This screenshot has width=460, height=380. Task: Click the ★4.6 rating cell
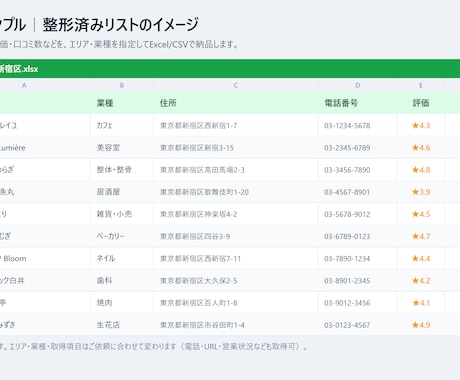[421, 148]
